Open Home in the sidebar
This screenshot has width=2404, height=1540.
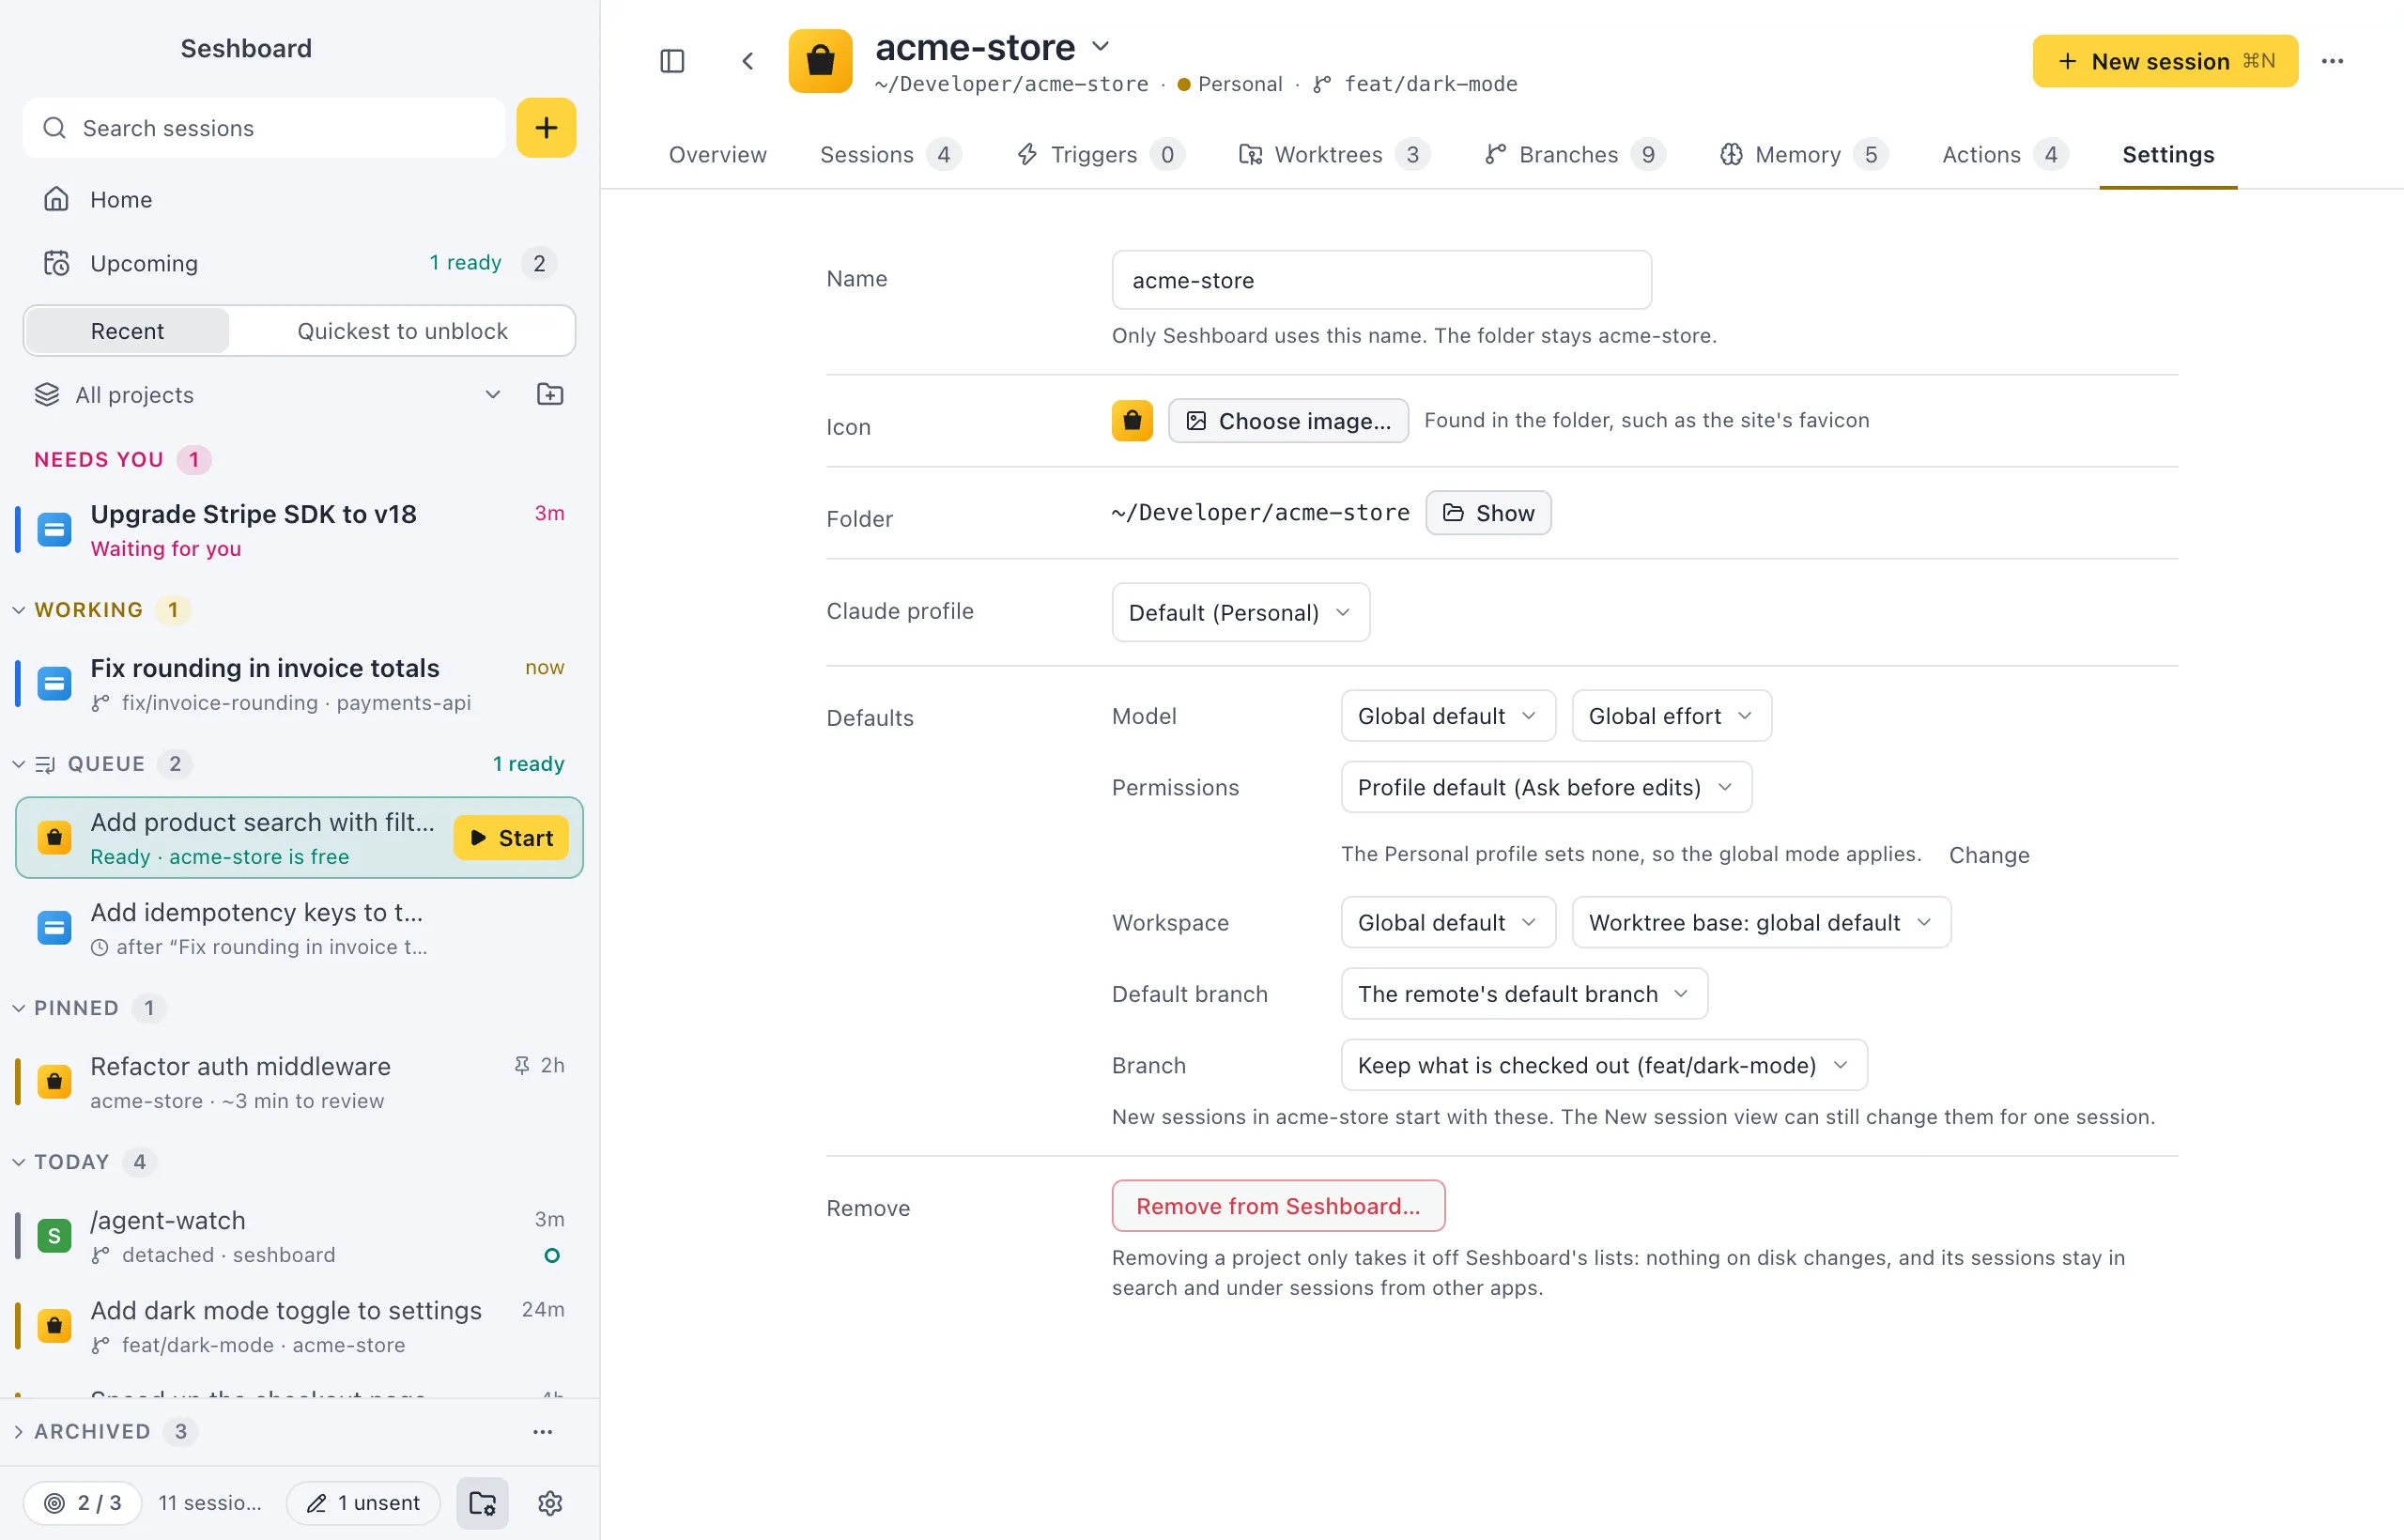coord(299,199)
